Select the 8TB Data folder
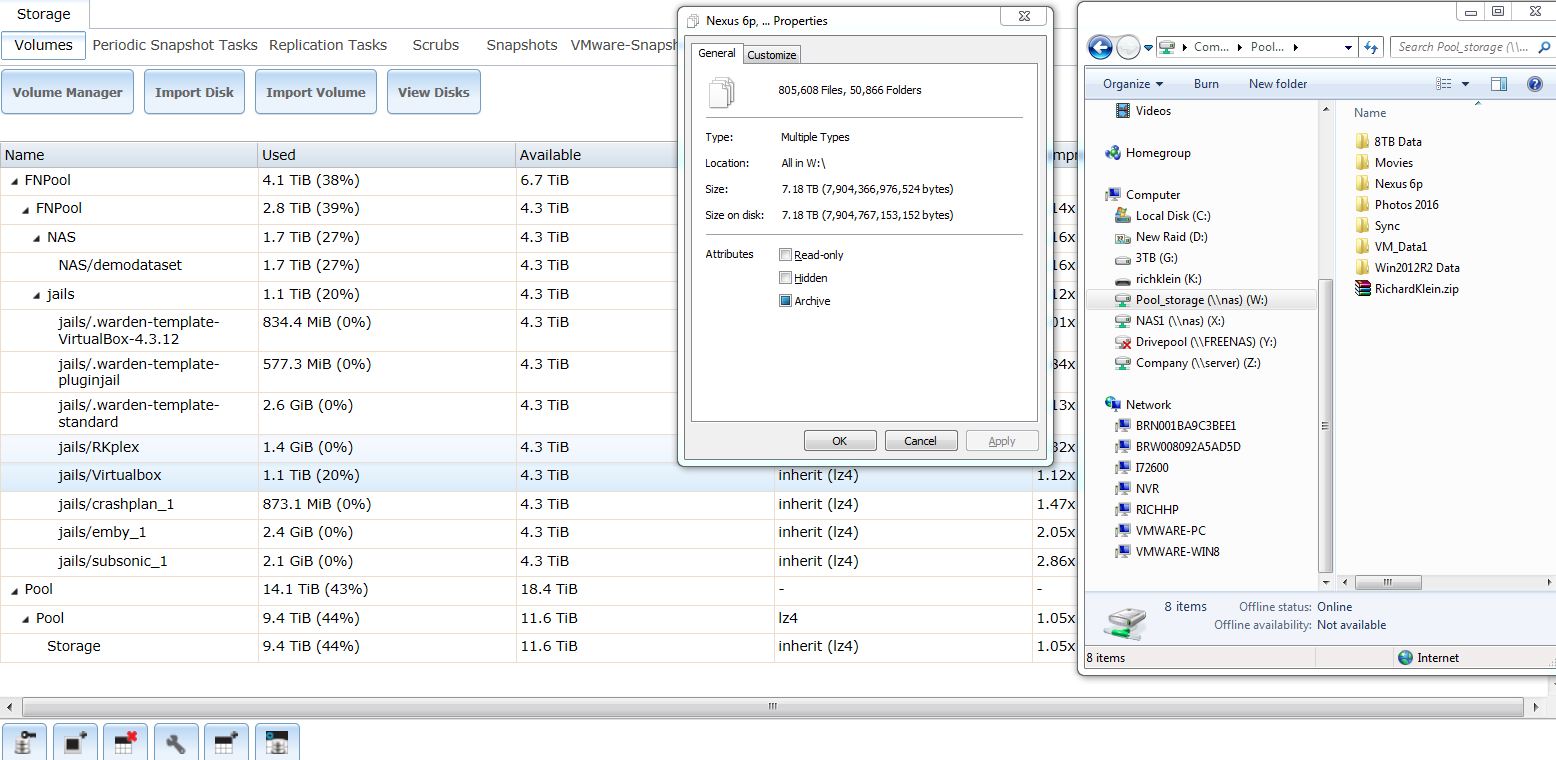The image size is (1556, 760). coord(1387,142)
